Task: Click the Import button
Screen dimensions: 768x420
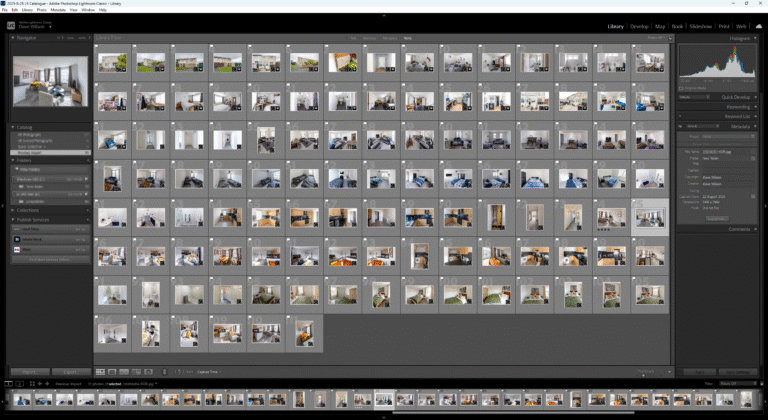Action: (x=28, y=372)
